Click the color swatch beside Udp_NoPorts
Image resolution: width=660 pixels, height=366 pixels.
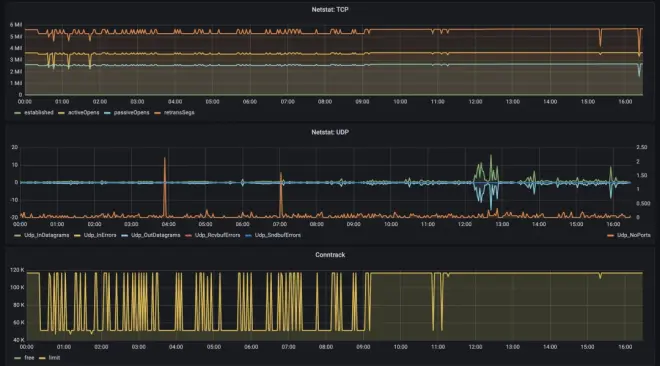(x=610, y=236)
